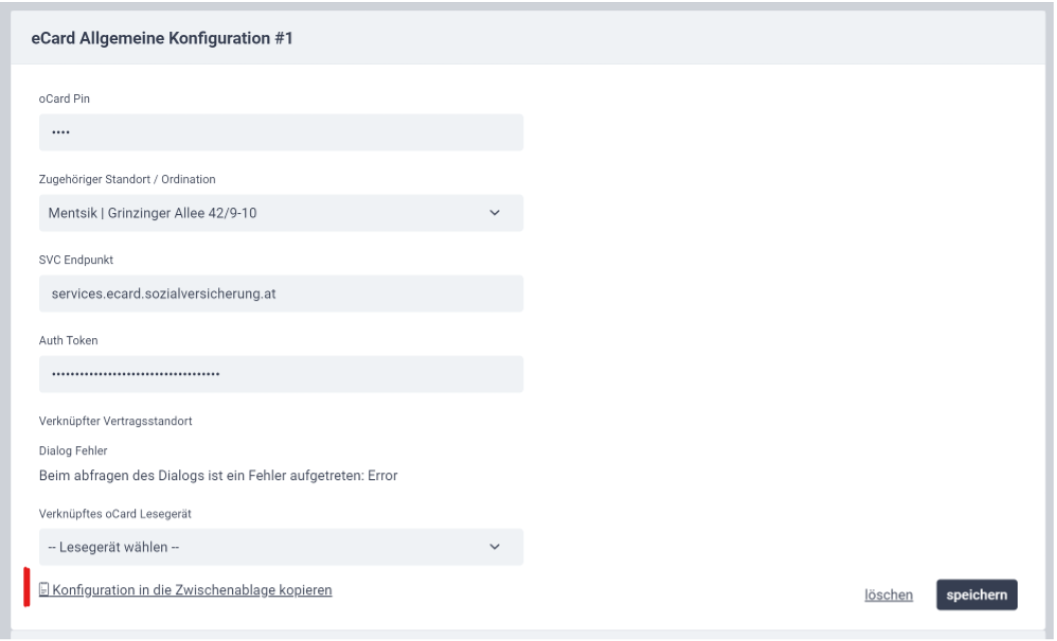Open the Zugehöriger Standort / Ordination dropdown
Viewport: 1057px width, 641px height.
(x=281, y=213)
